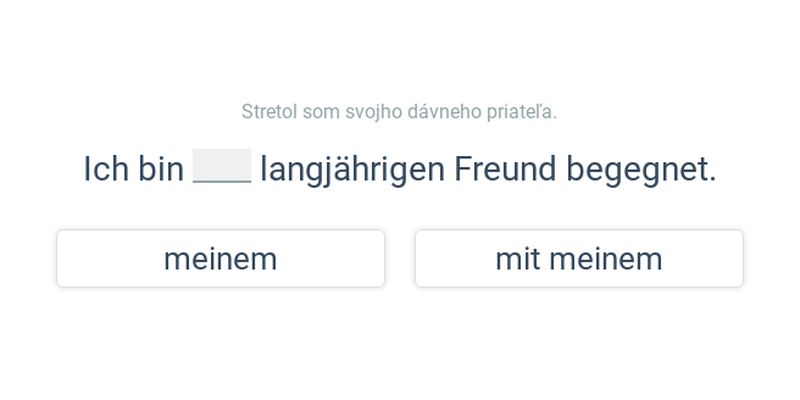This screenshot has height=400, width=800.
Task: Click the blank gap in the German sentence
Action: [222, 166]
